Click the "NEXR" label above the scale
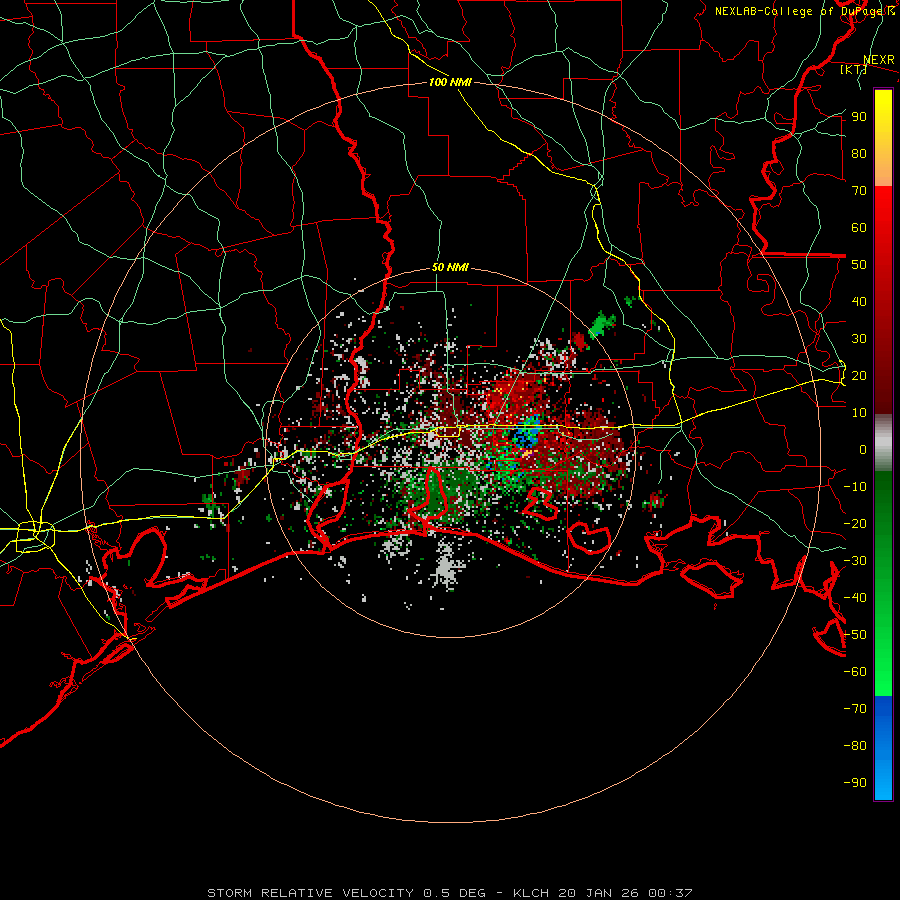The height and width of the screenshot is (900, 900). [878, 60]
